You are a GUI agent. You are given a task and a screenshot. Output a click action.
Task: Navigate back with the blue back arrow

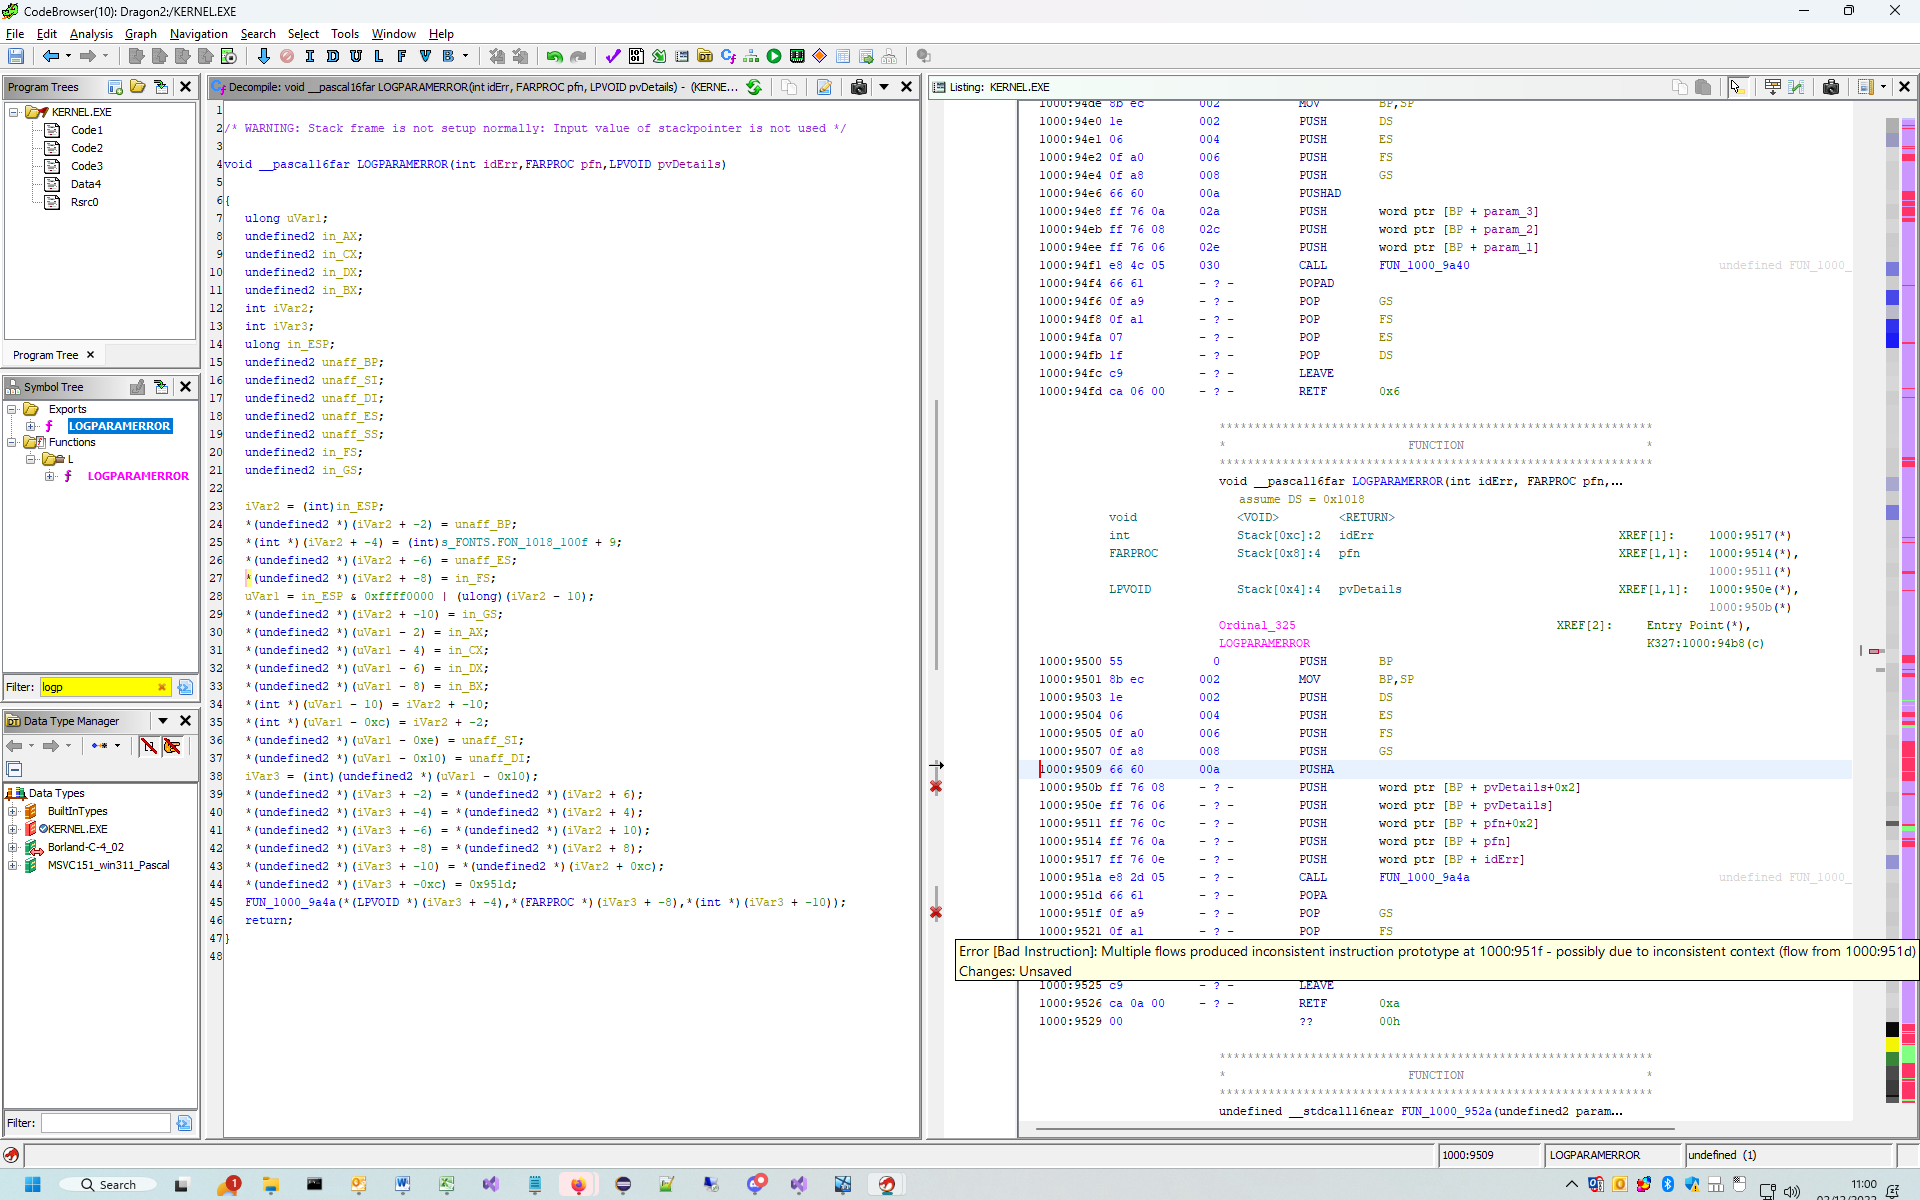[51, 56]
